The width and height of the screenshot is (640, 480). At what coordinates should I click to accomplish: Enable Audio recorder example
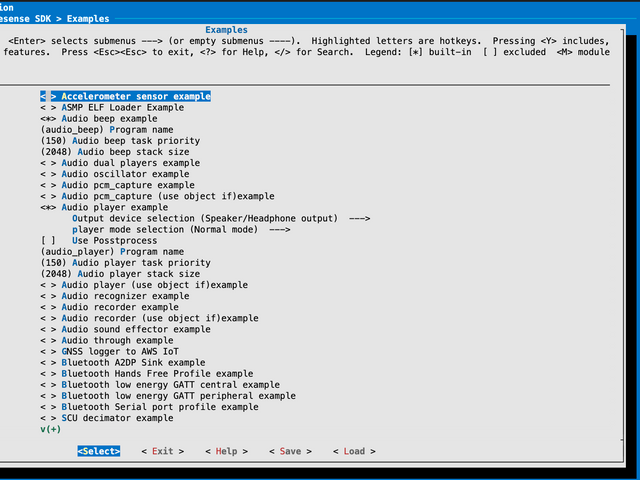point(109,307)
